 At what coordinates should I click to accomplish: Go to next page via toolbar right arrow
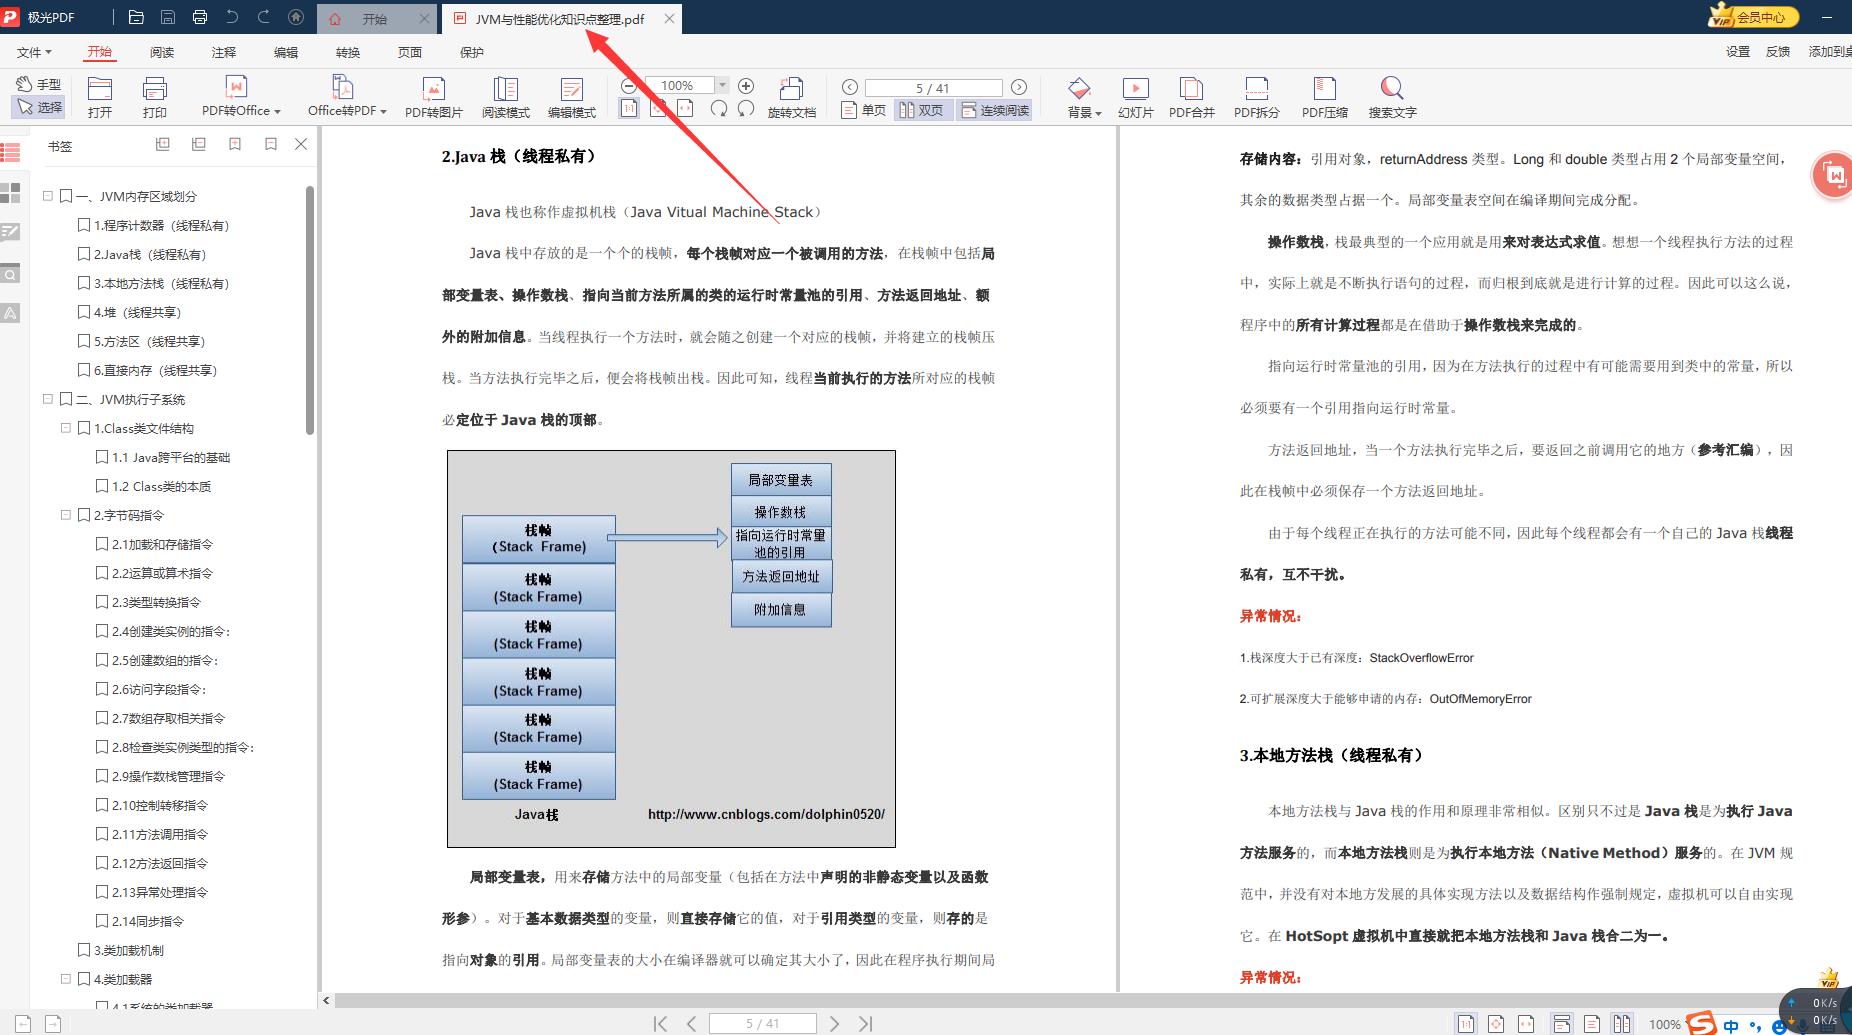(1019, 87)
